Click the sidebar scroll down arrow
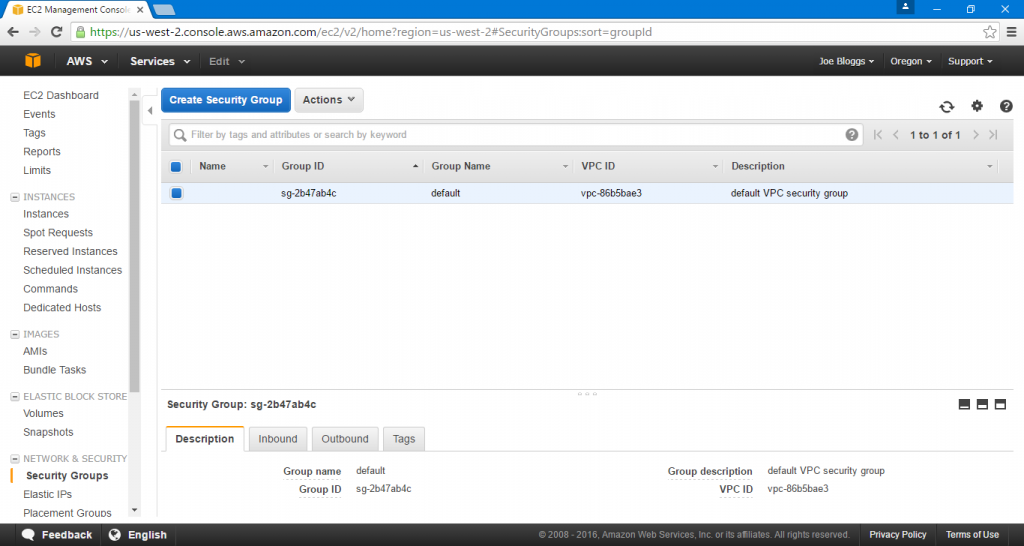Viewport: 1024px width, 546px height. click(x=135, y=510)
